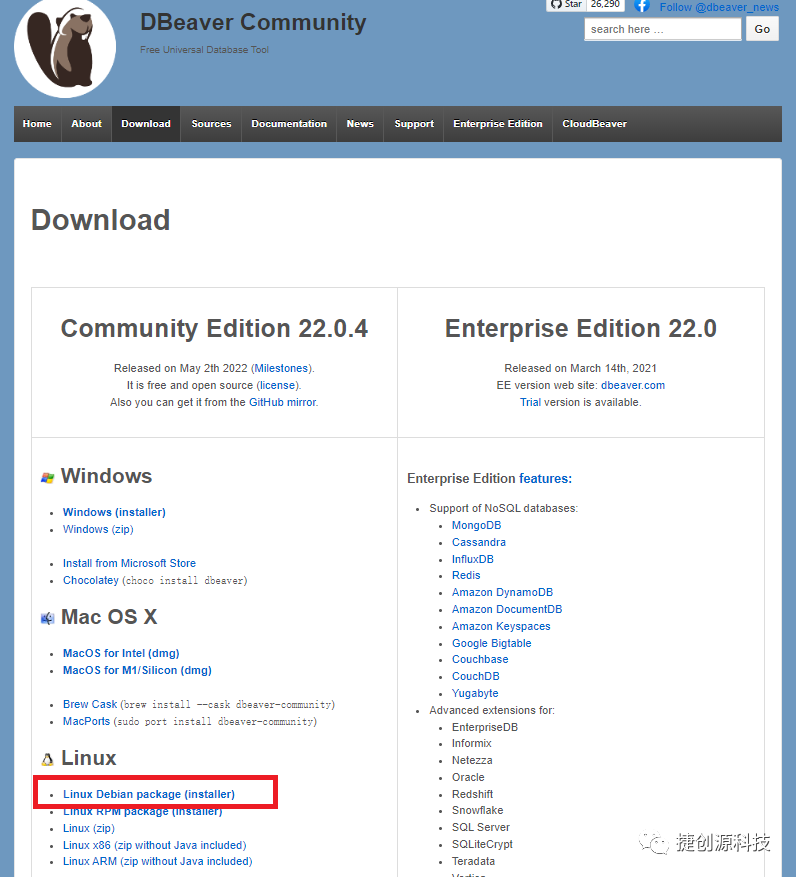Open the InfluxDB link

(473, 559)
